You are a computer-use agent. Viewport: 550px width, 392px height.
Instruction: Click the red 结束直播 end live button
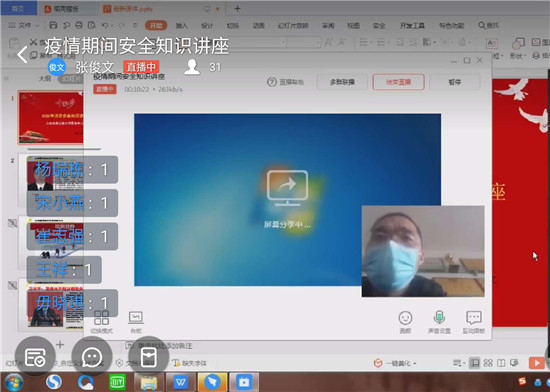398,82
